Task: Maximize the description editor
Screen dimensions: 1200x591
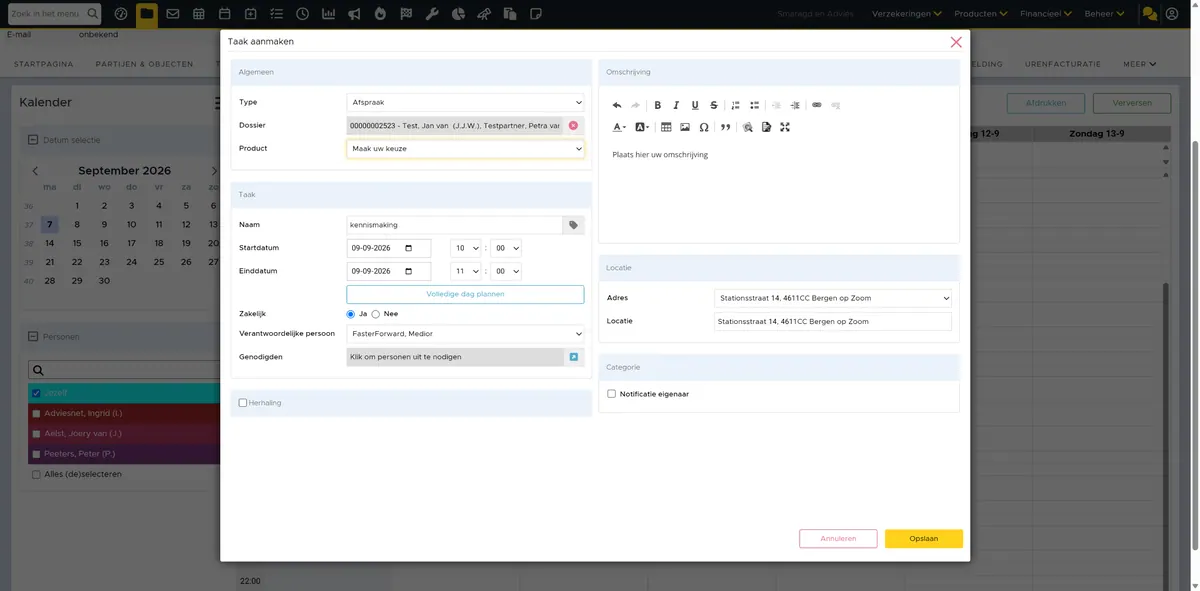Action: pyautogui.click(x=785, y=127)
